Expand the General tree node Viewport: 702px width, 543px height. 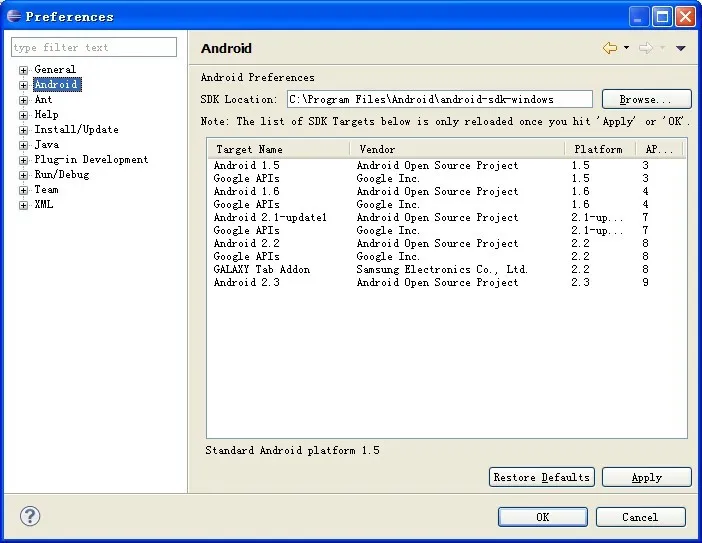pos(23,70)
